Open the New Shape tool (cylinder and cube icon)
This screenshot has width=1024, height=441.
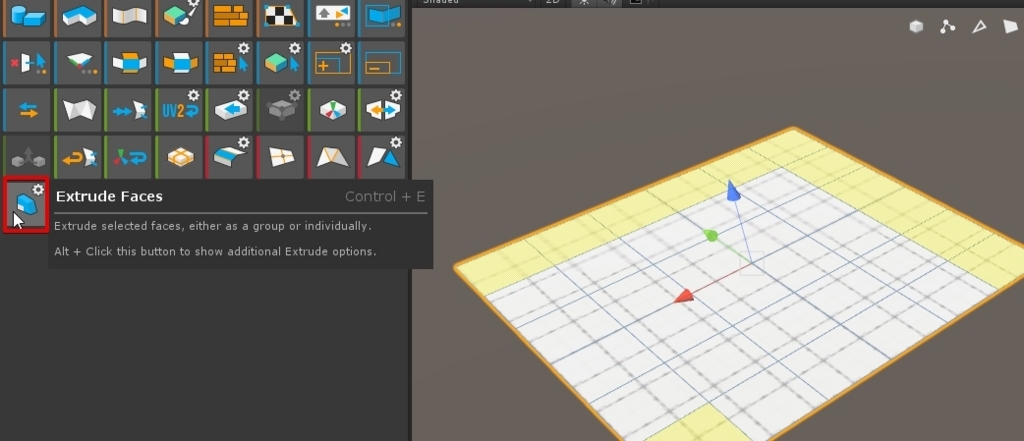27,16
